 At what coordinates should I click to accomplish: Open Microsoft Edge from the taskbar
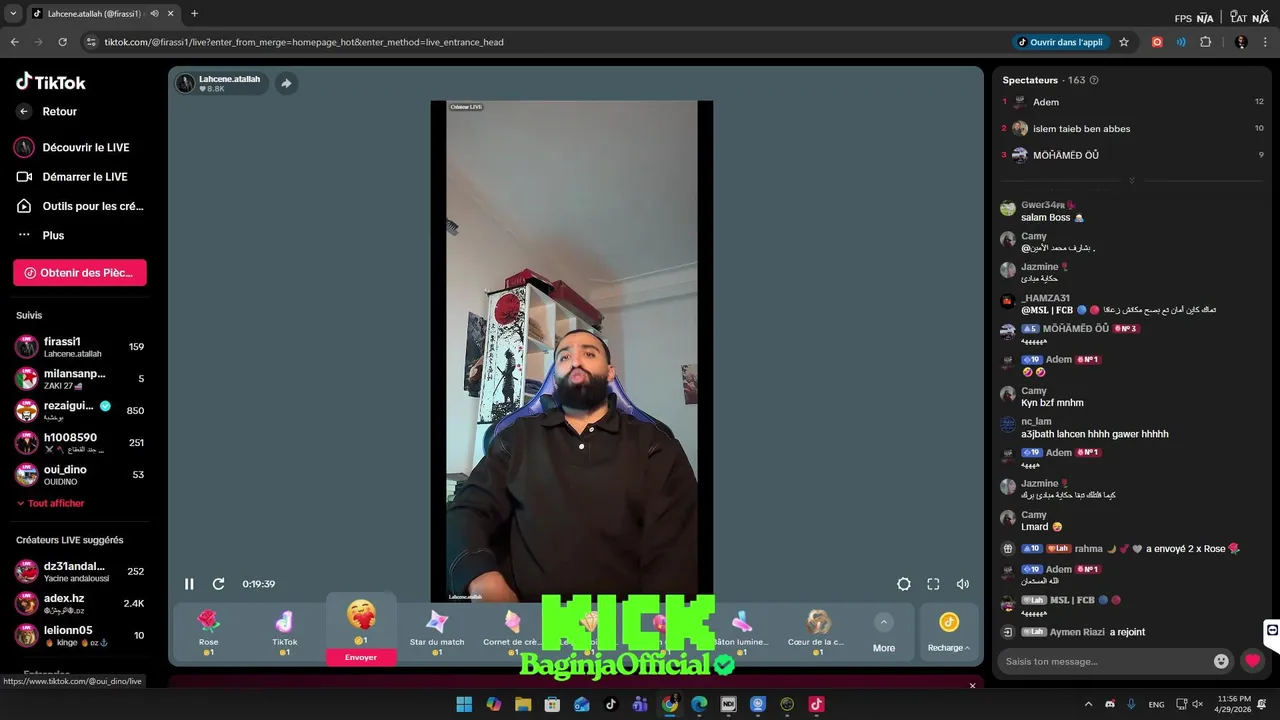click(699, 704)
